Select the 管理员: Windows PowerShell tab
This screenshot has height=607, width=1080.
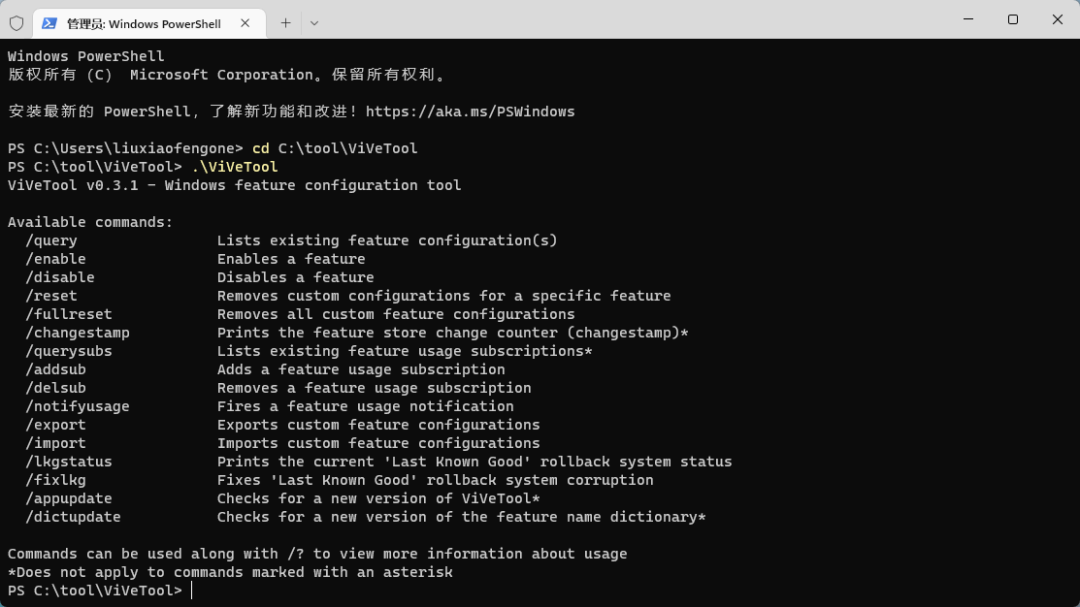143,23
